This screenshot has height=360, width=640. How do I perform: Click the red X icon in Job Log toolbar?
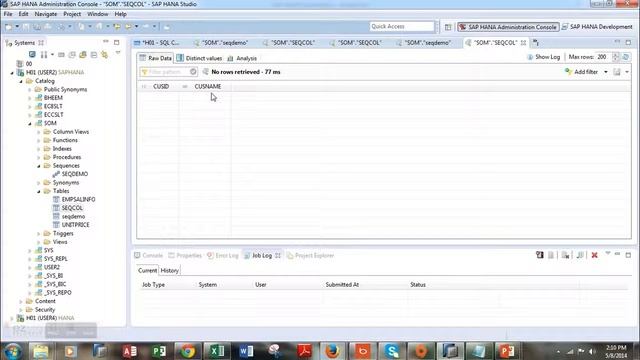click(x=594, y=255)
